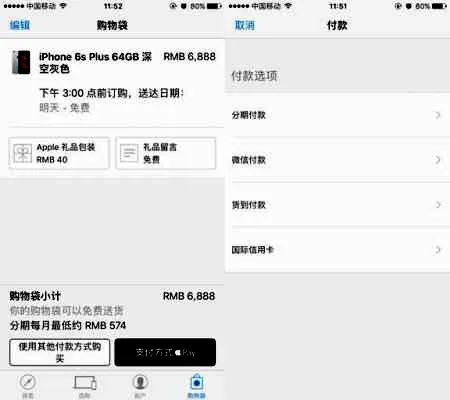Screen dimensions: 450x400
Task: Tap the iPhone 6s Plus product thumbnail
Action: [x=21, y=62]
